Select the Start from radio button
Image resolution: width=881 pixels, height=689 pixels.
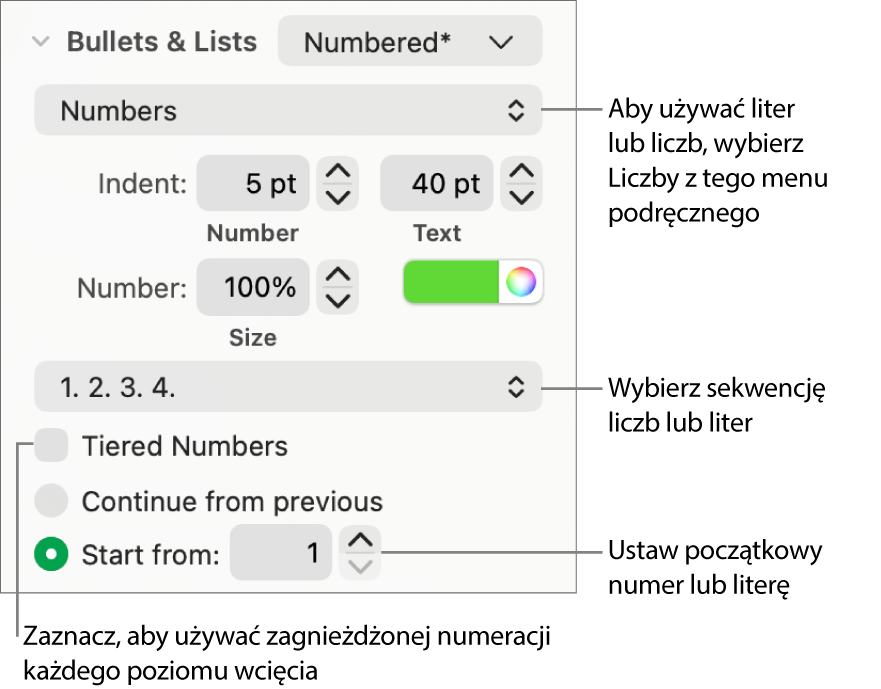(x=51, y=553)
